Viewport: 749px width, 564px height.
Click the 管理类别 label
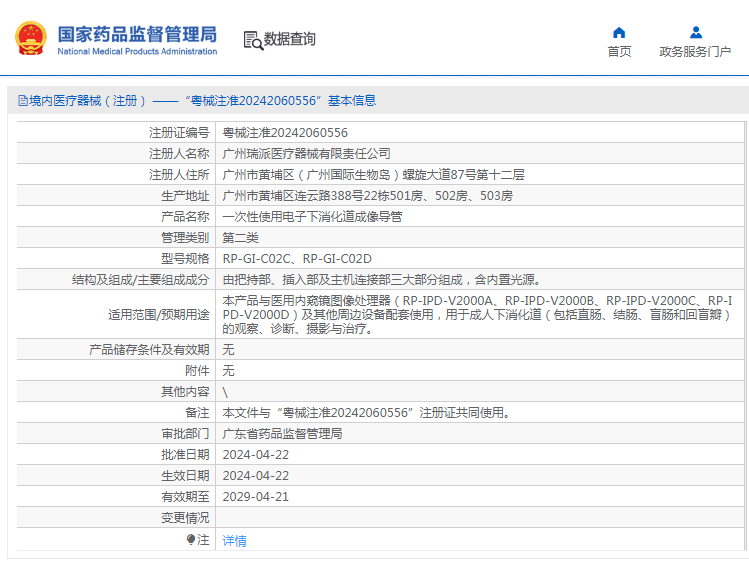pos(185,238)
